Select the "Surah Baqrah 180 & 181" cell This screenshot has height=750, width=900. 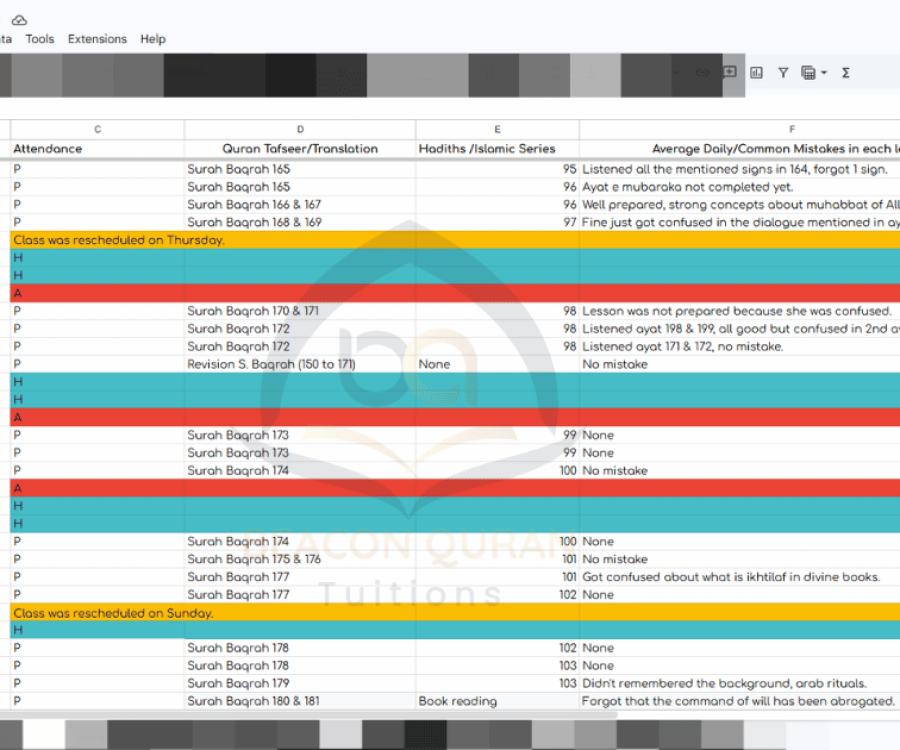coord(300,701)
